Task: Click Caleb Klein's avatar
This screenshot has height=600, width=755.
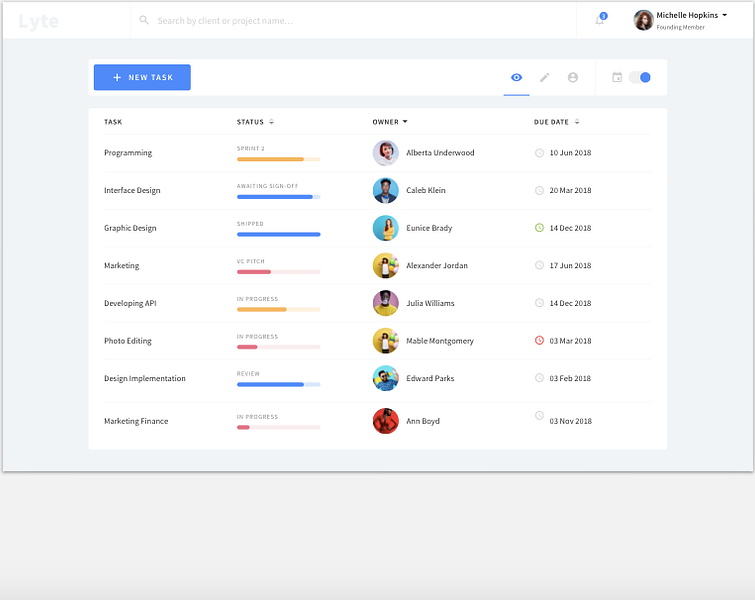Action: tap(386, 190)
